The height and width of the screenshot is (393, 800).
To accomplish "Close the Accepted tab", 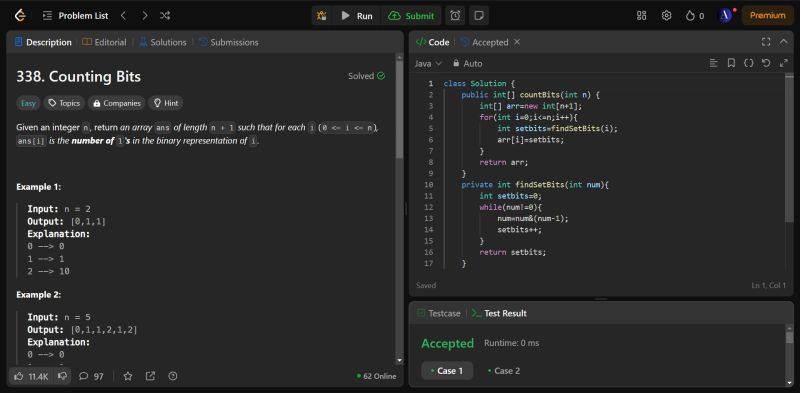I will pyautogui.click(x=517, y=42).
